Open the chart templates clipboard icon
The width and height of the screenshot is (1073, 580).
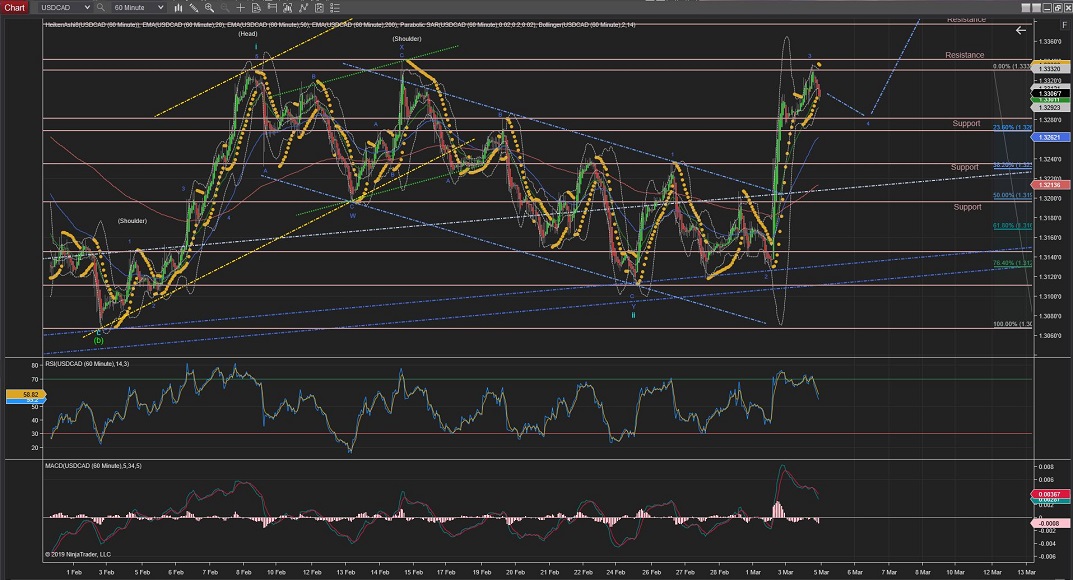click(319, 8)
